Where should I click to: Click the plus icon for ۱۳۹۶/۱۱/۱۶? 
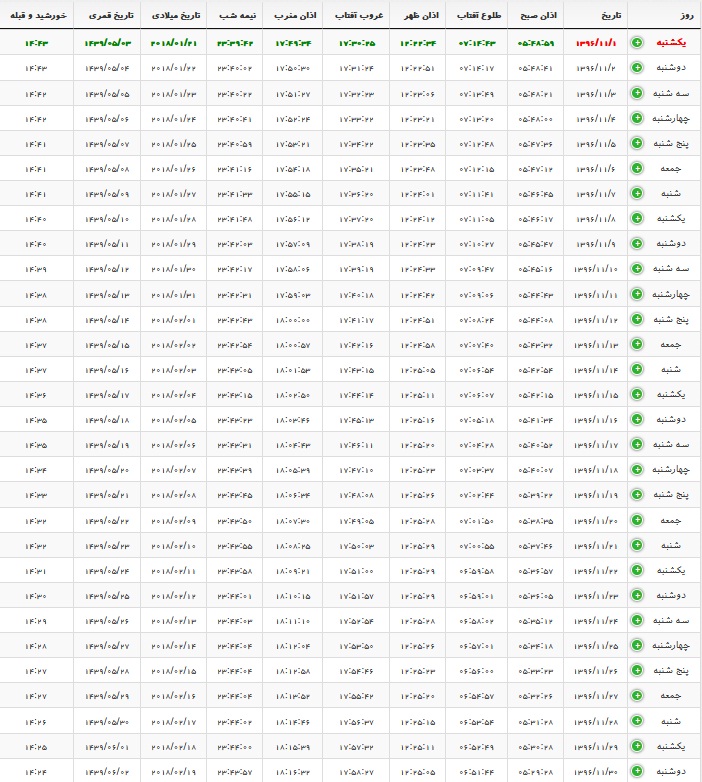pos(637,419)
